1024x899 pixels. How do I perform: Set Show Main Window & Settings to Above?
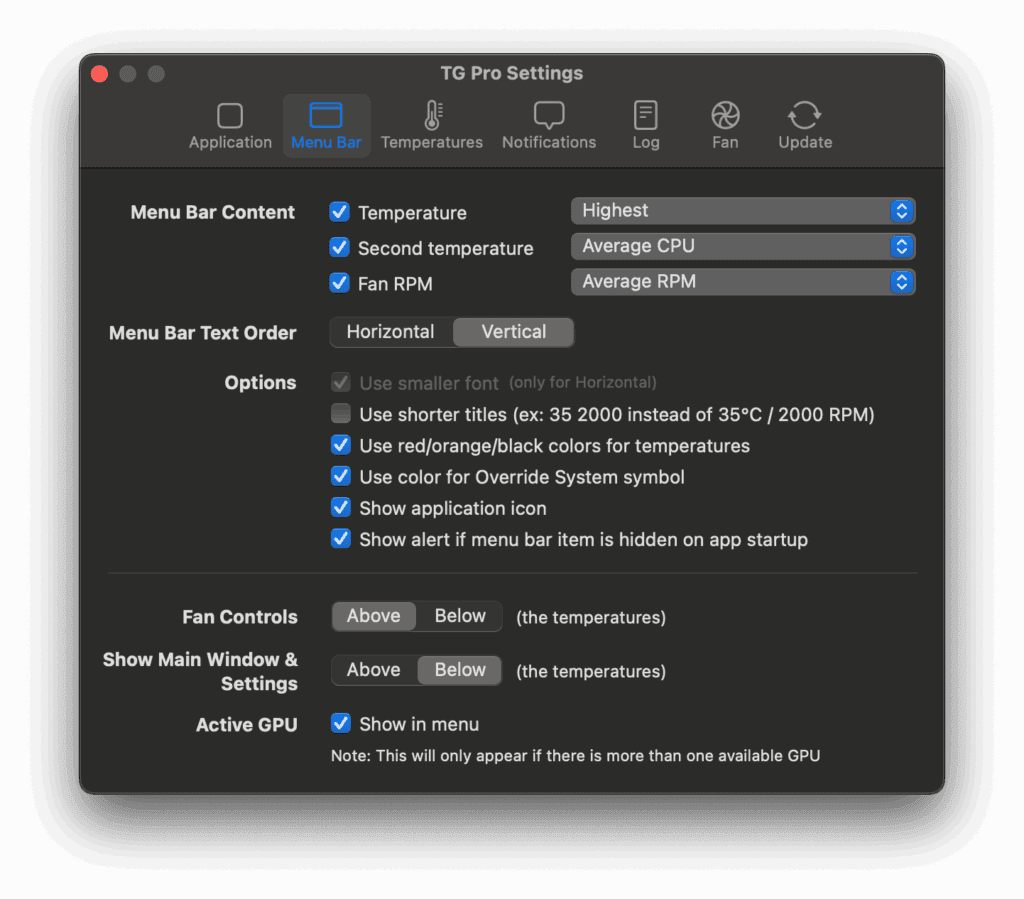[x=374, y=670]
